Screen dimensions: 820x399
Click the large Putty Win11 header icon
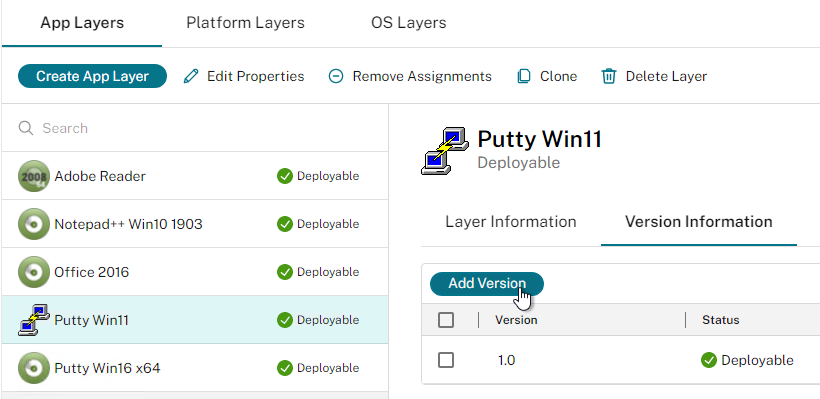(x=444, y=151)
